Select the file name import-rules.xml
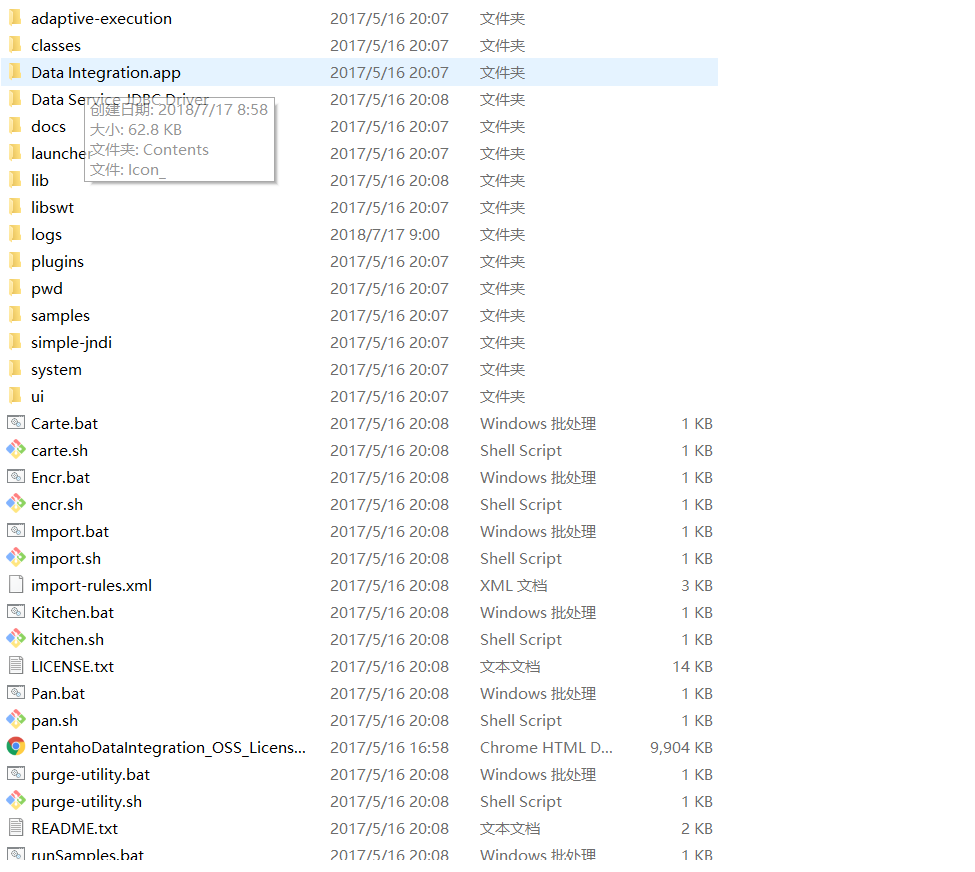This screenshot has height=872, width=975. (x=91, y=586)
